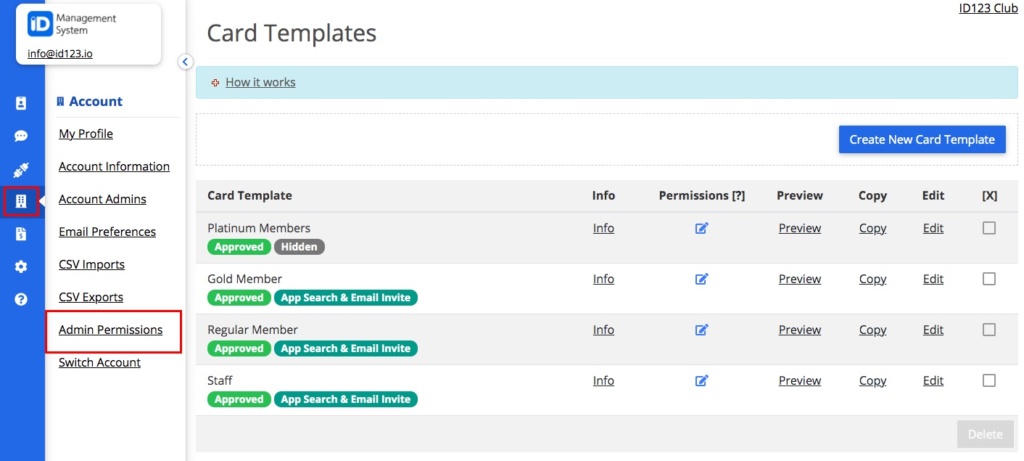Edit permissions for Platinum Members
The width and height of the screenshot is (1024, 461).
tap(701, 229)
